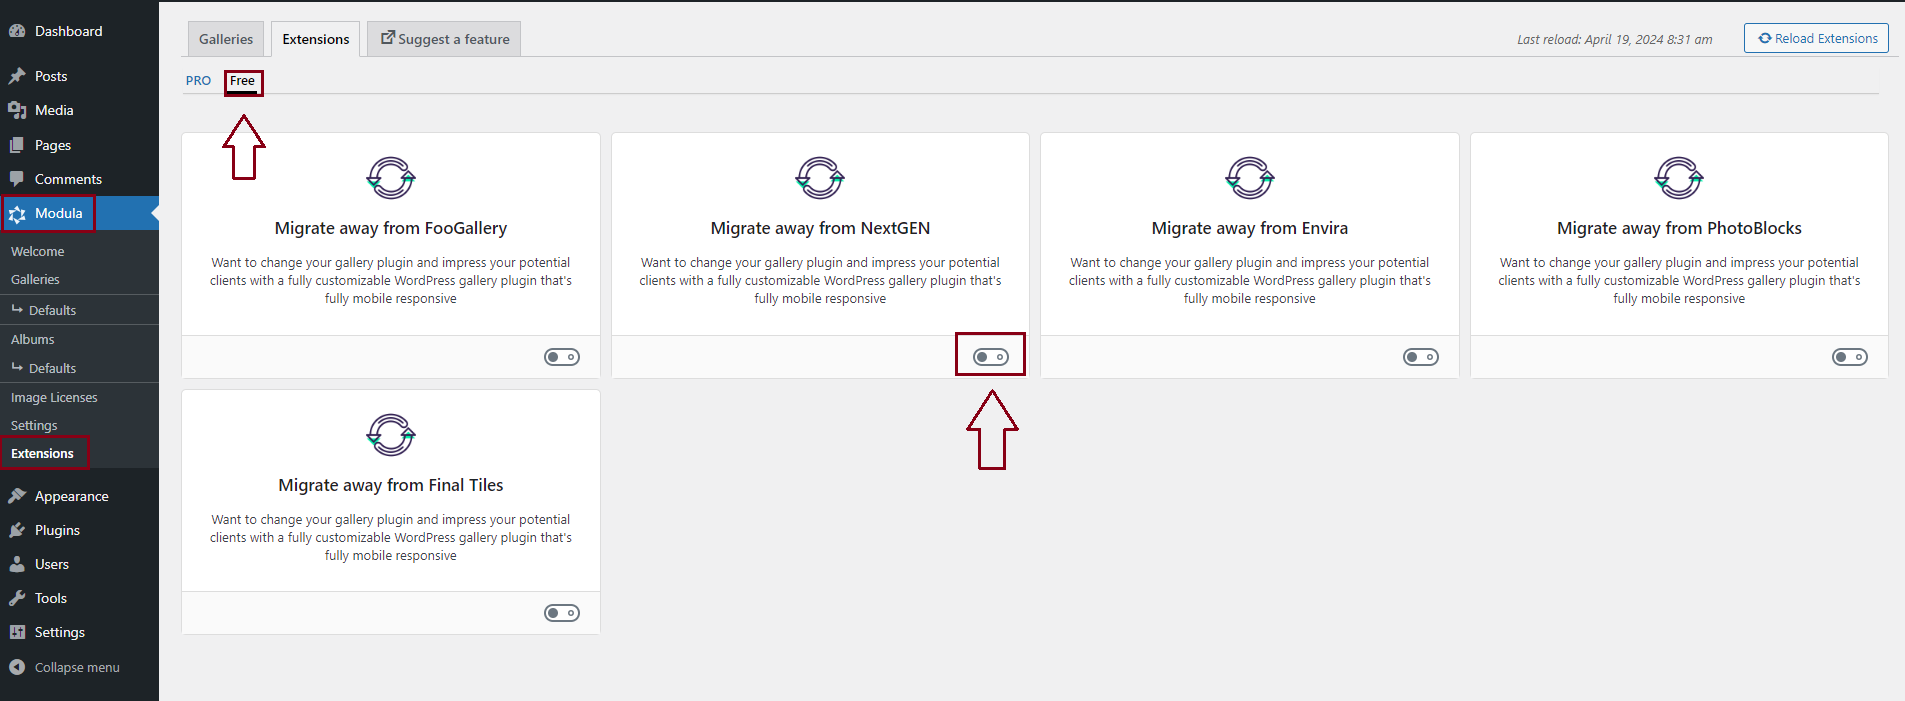Image resolution: width=1905 pixels, height=701 pixels.
Task: Click the Posts pushpin icon
Action: [x=17, y=76]
